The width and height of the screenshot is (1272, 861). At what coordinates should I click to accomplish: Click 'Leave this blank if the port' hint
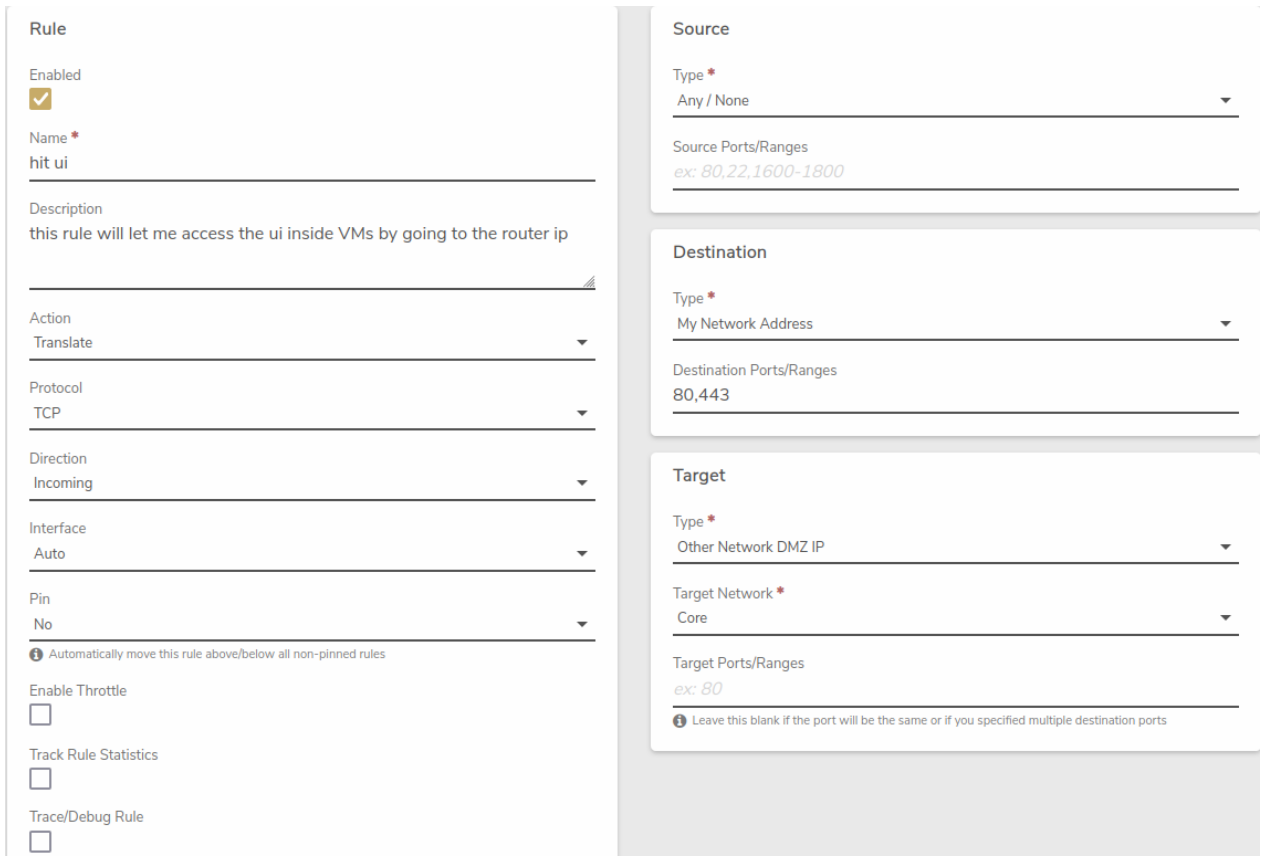[x=927, y=721]
